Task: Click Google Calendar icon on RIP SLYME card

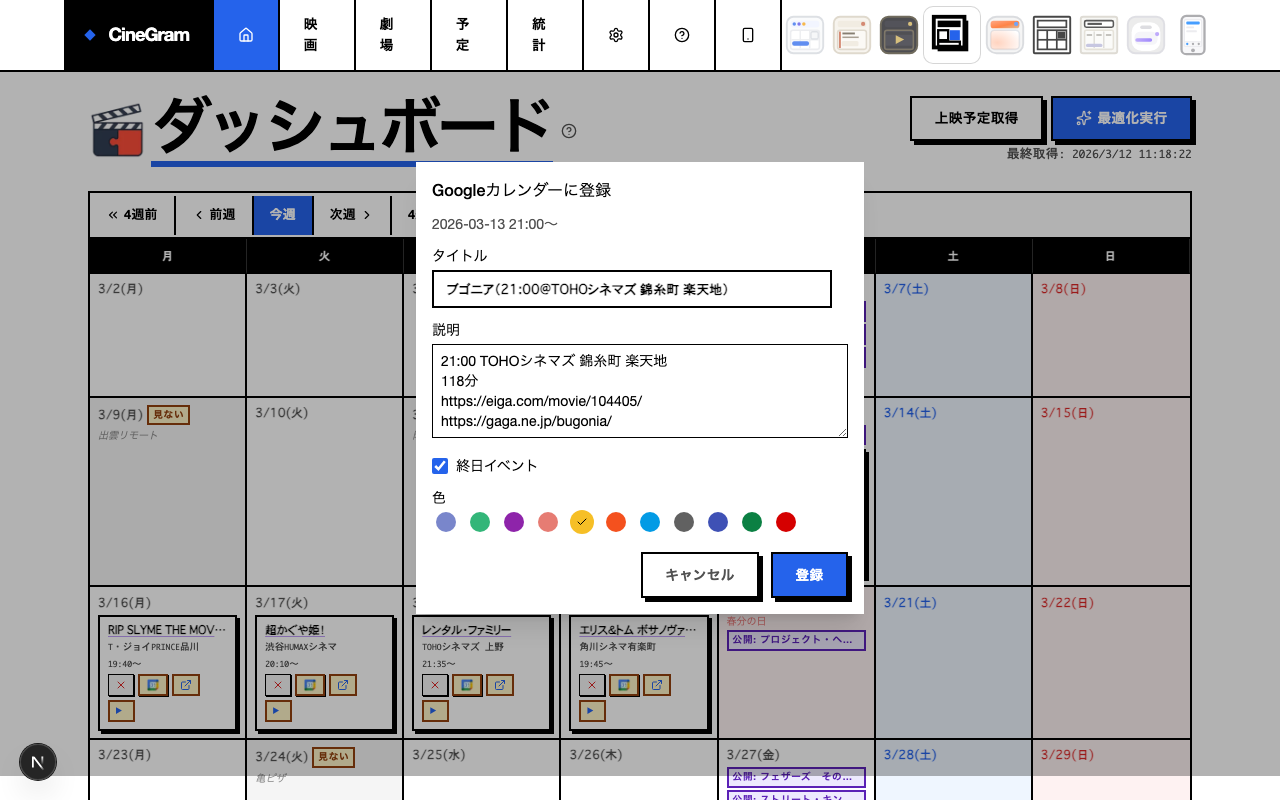Action: coord(152,685)
